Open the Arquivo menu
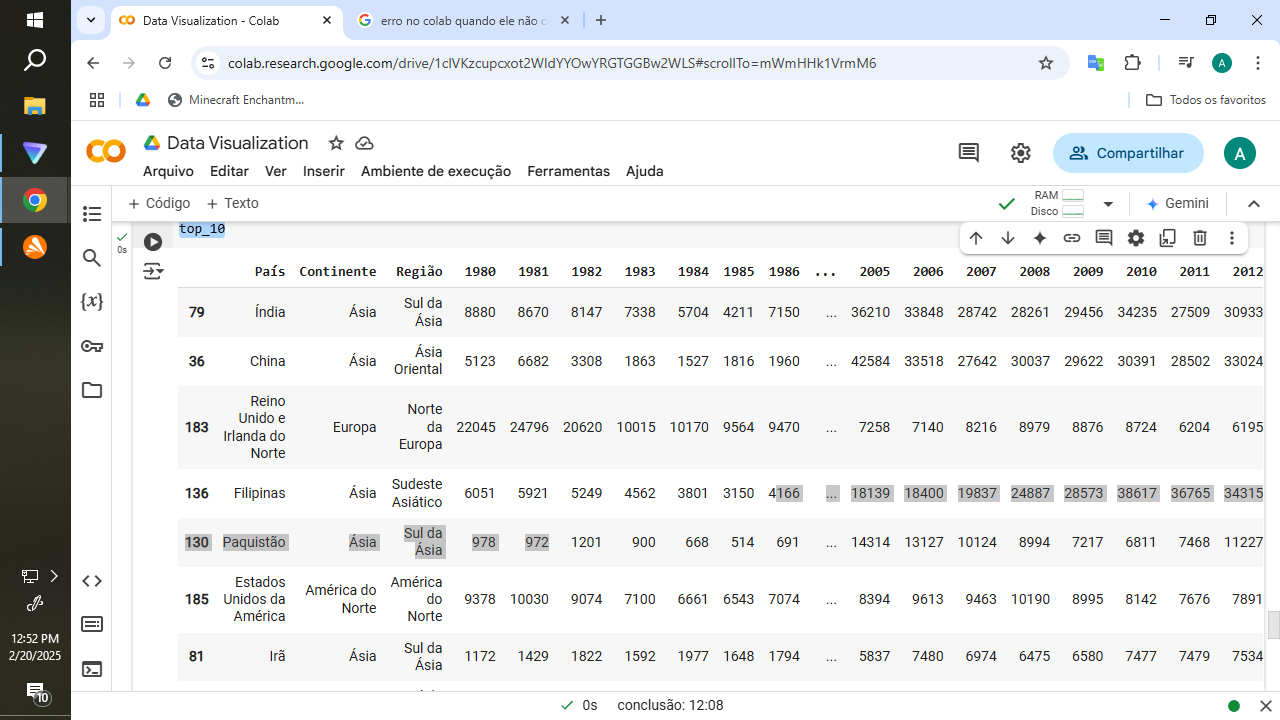This screenshot has height=720, width=1280. (168, 171)
